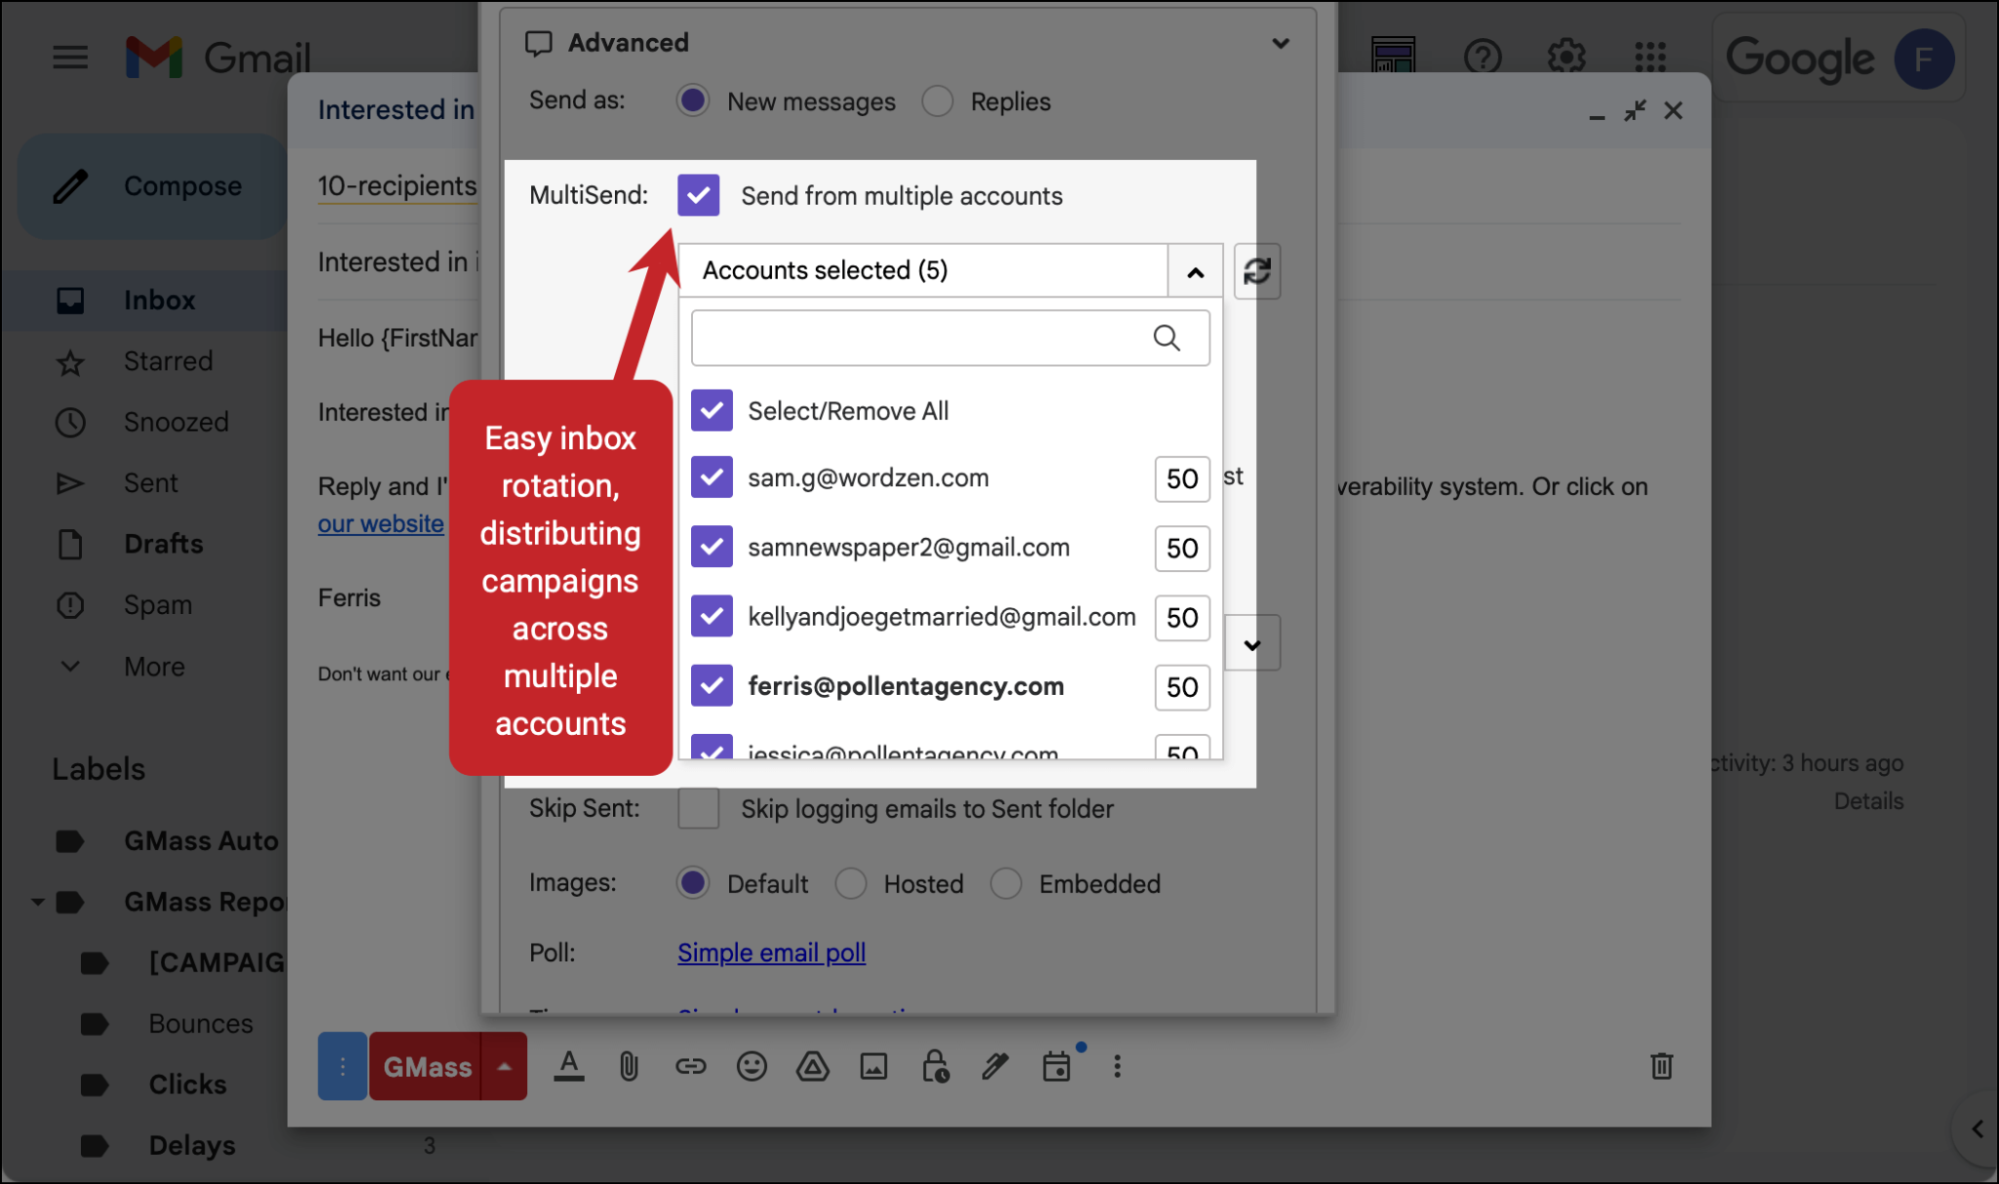Open the GMass campaigns icon in header
Viewport: 1999px width, 1184px height.
click(1393, 55)
